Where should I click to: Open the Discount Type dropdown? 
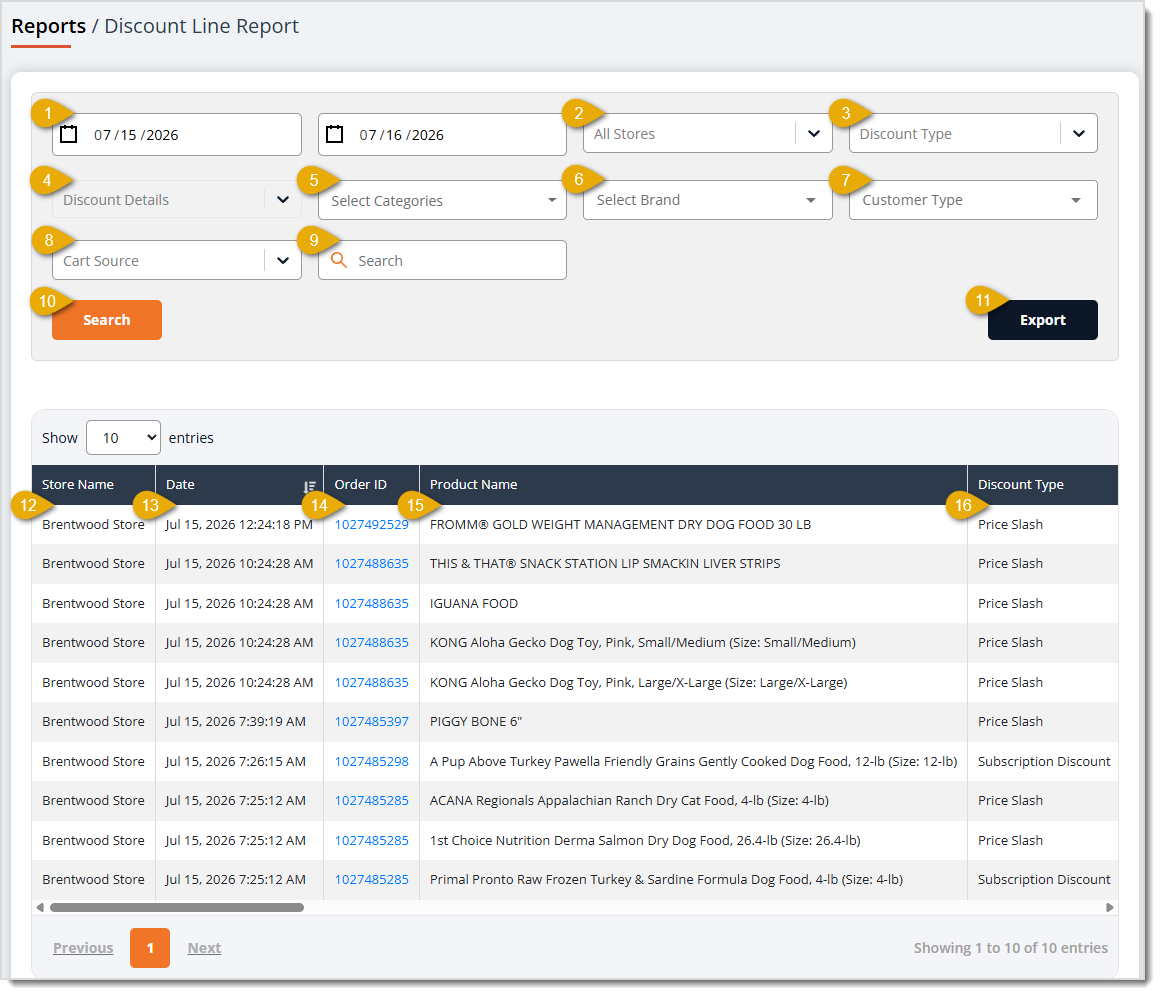pos(972,133)
